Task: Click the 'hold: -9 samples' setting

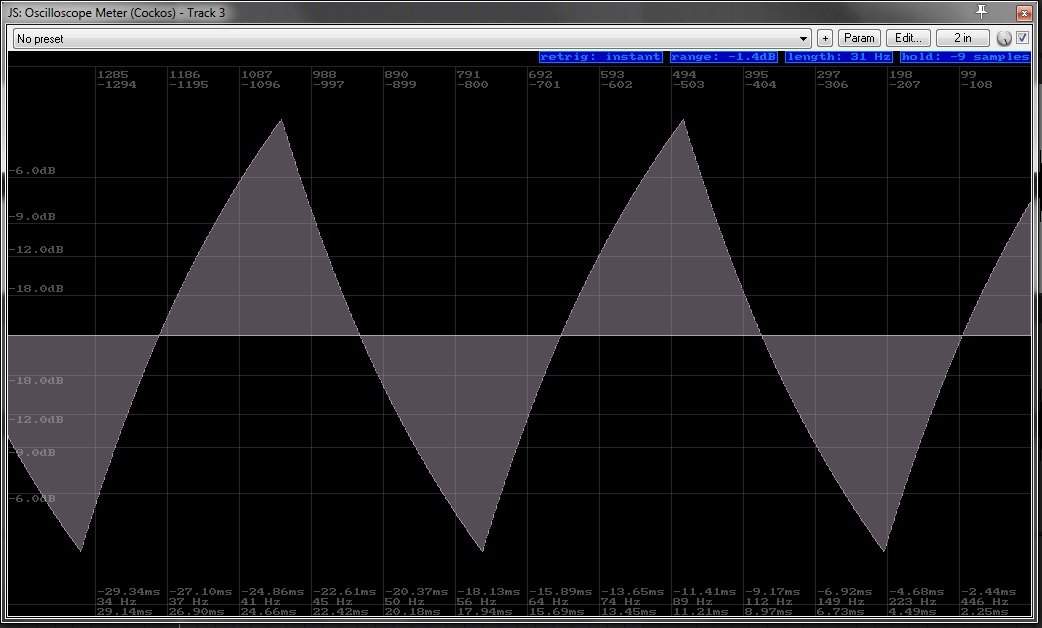Action: tap(965, 57)
